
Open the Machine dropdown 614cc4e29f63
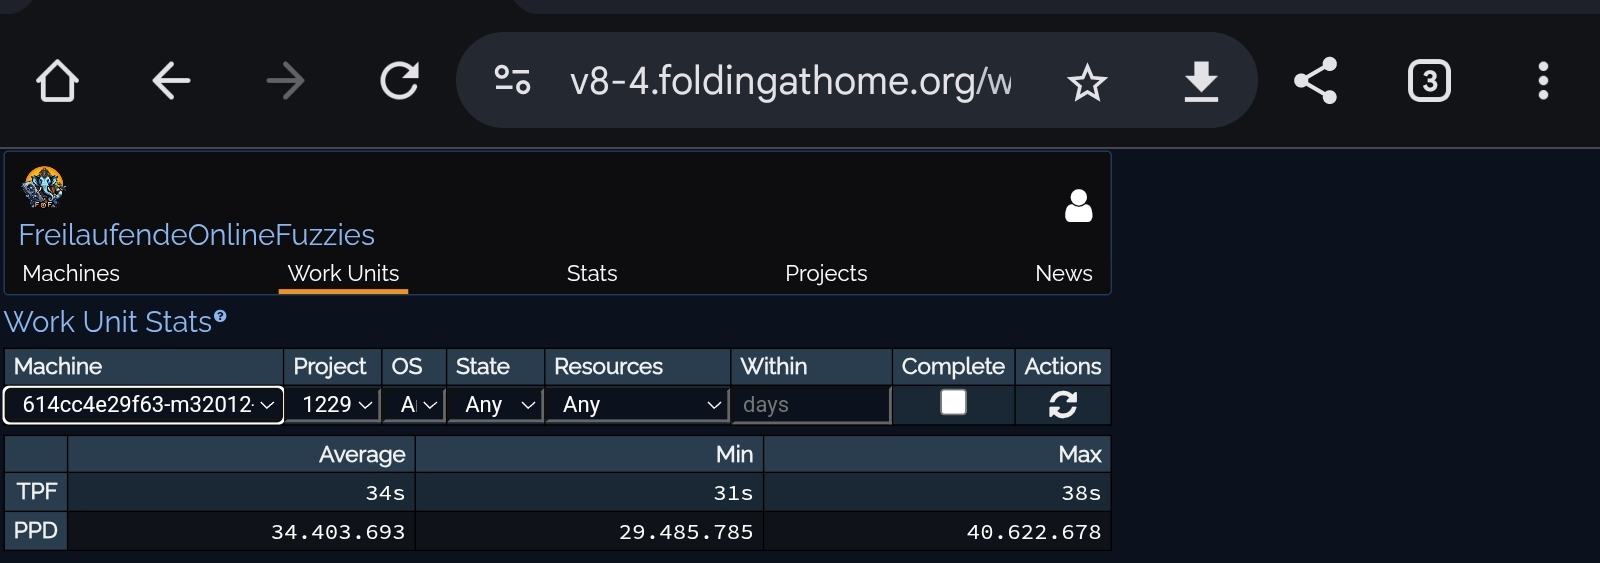[x=144, y=405]
